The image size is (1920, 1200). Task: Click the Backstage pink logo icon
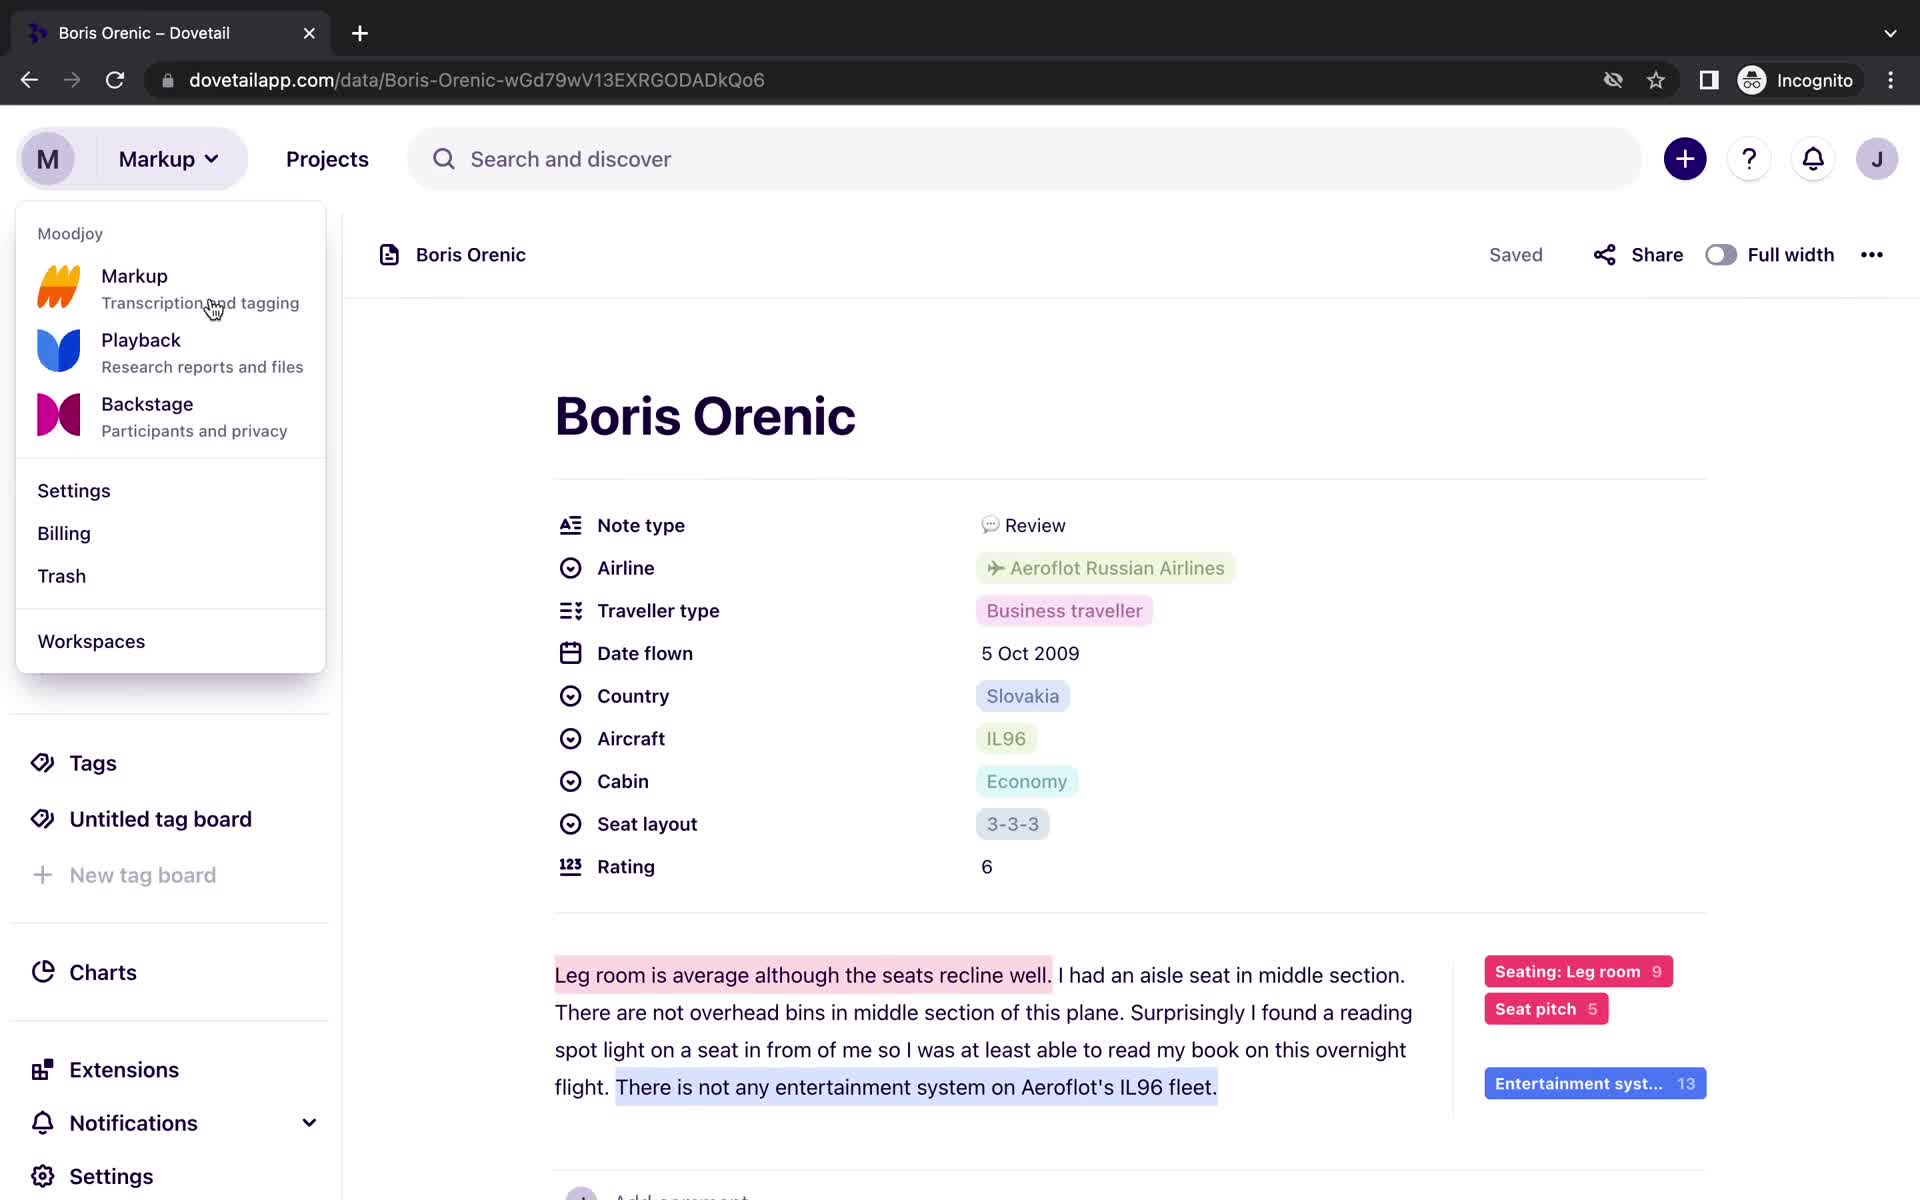coord(59,415)
